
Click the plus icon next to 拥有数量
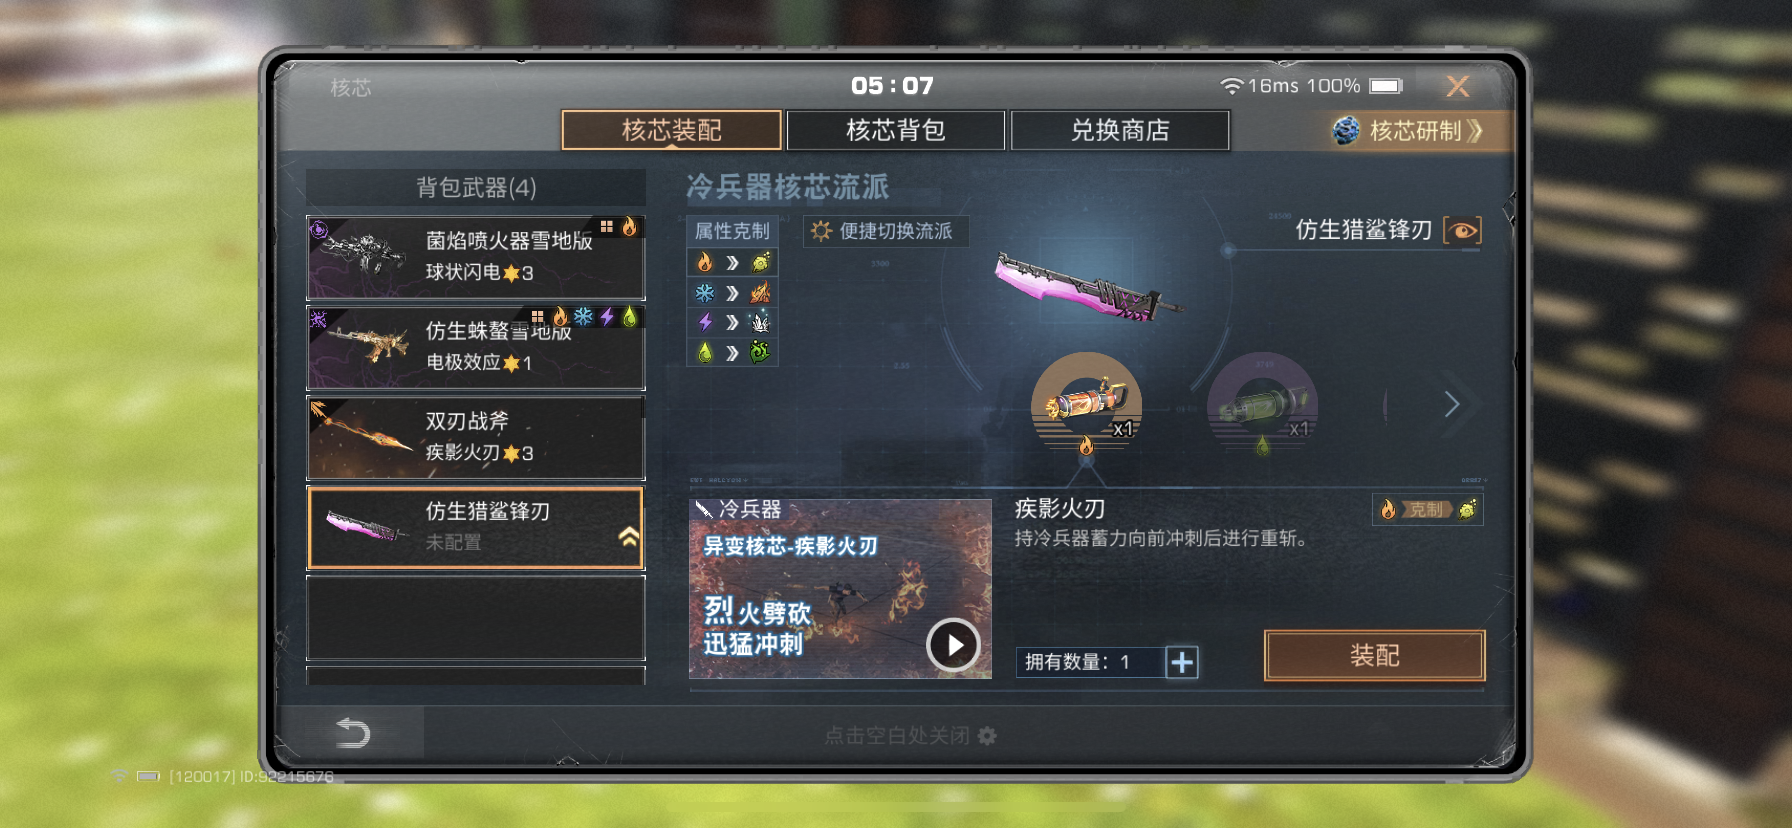coord(1182,662)
